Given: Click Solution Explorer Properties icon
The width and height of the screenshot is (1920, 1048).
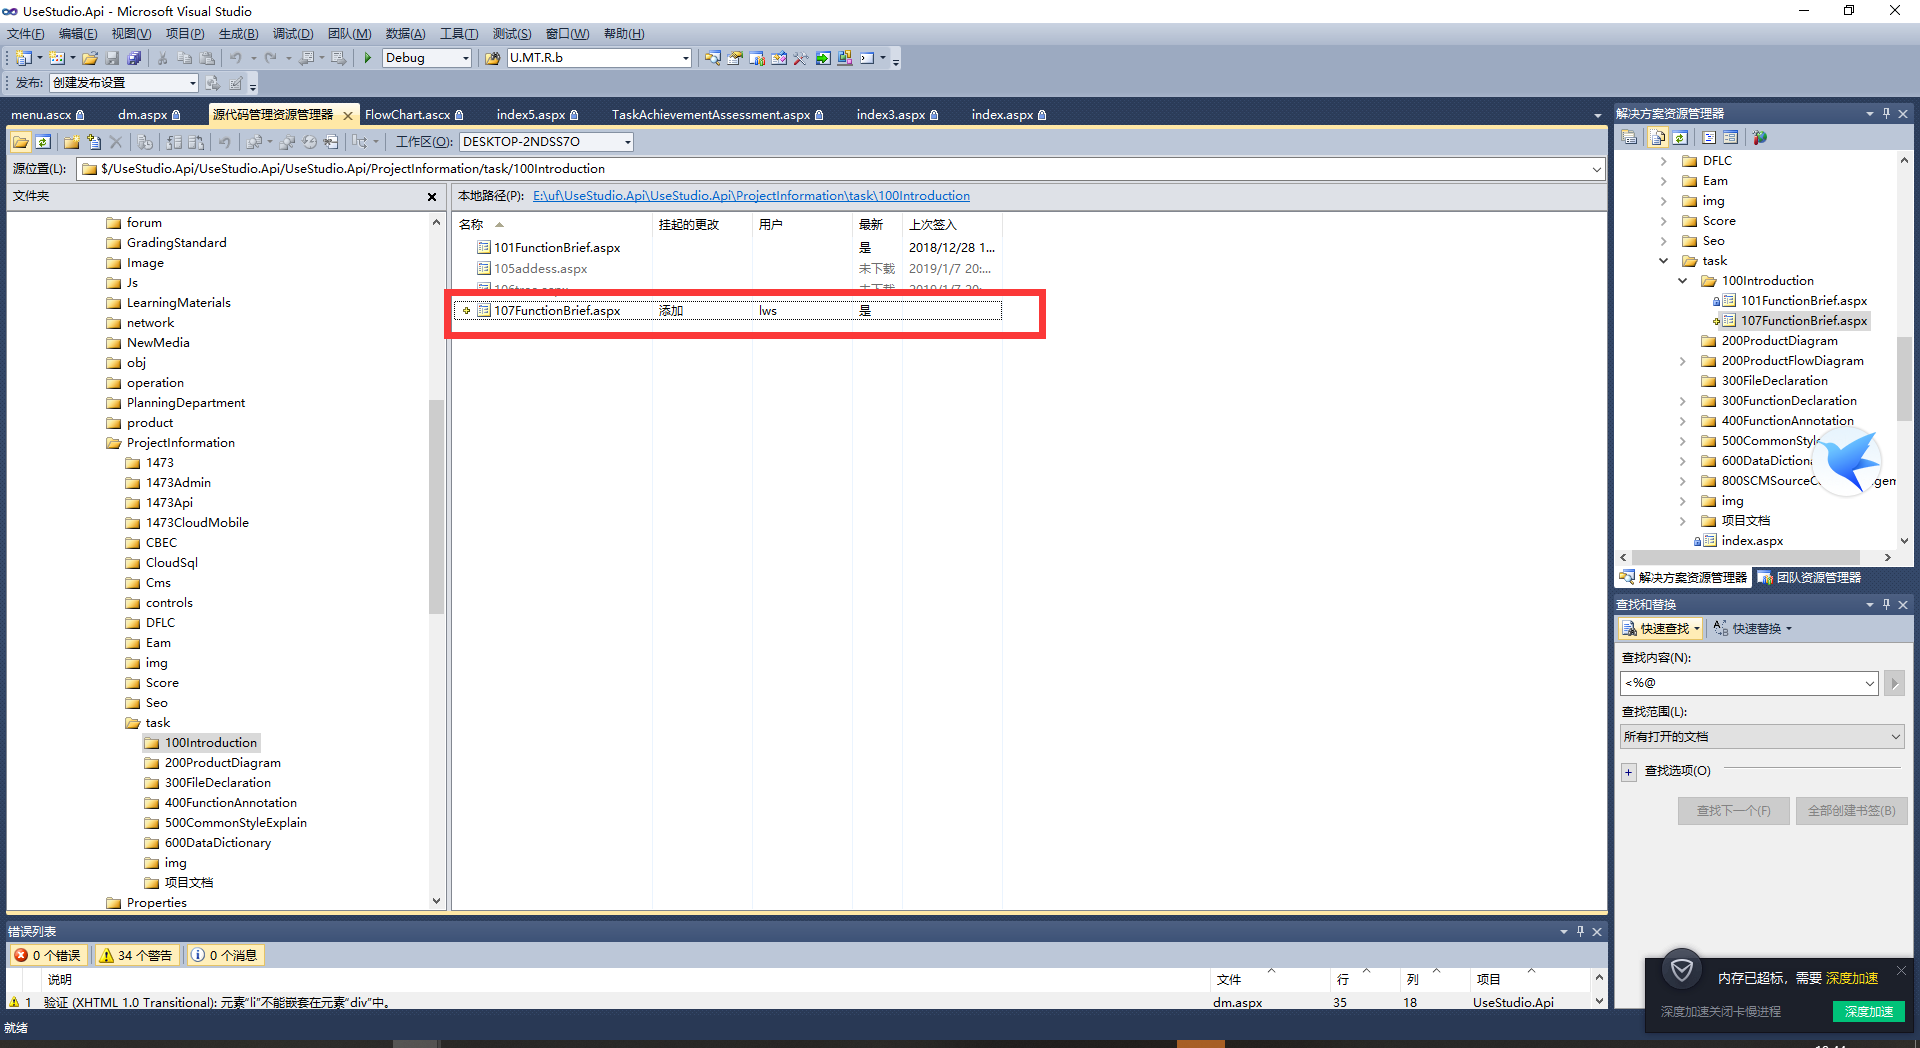Looking at the screenshot, I should pyautogui.click(x=1629, y=138).
